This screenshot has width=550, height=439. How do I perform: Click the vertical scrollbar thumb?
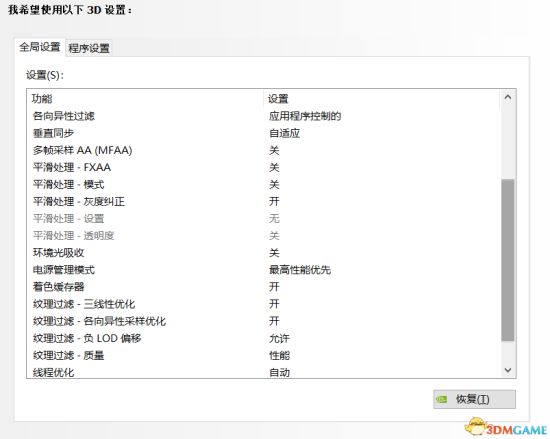coord(508,260)
